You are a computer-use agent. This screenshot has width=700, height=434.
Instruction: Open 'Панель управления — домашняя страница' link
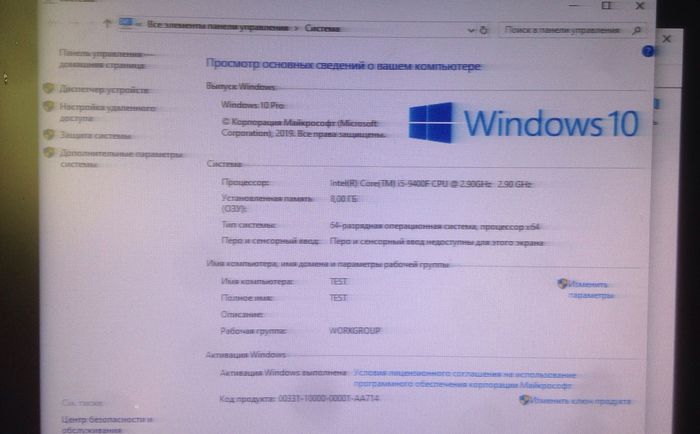104,59
